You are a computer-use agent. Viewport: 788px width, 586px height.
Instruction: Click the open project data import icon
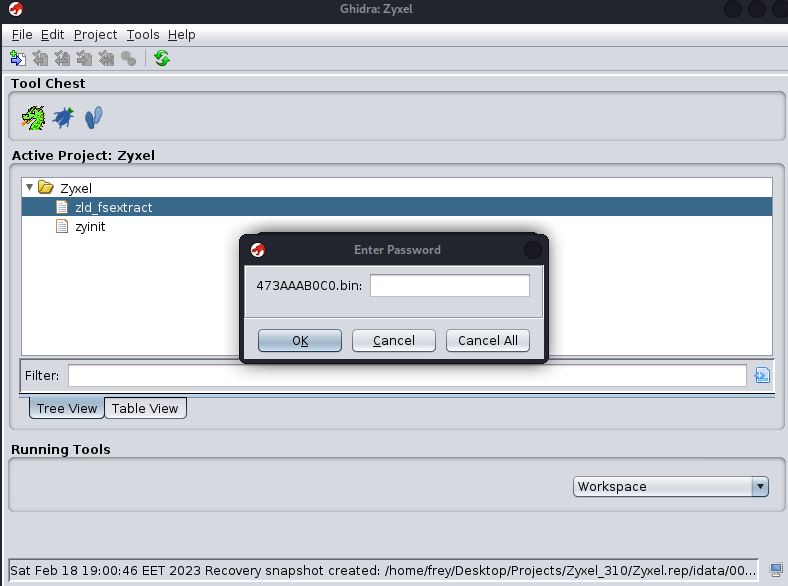[18, 59]
